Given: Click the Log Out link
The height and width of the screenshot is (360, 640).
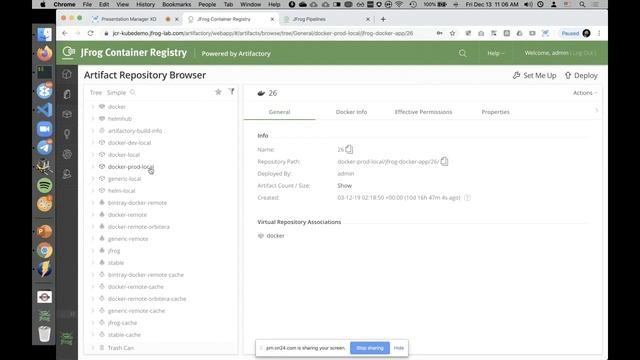Looking at the screenshot, I should tap(584, 53).
